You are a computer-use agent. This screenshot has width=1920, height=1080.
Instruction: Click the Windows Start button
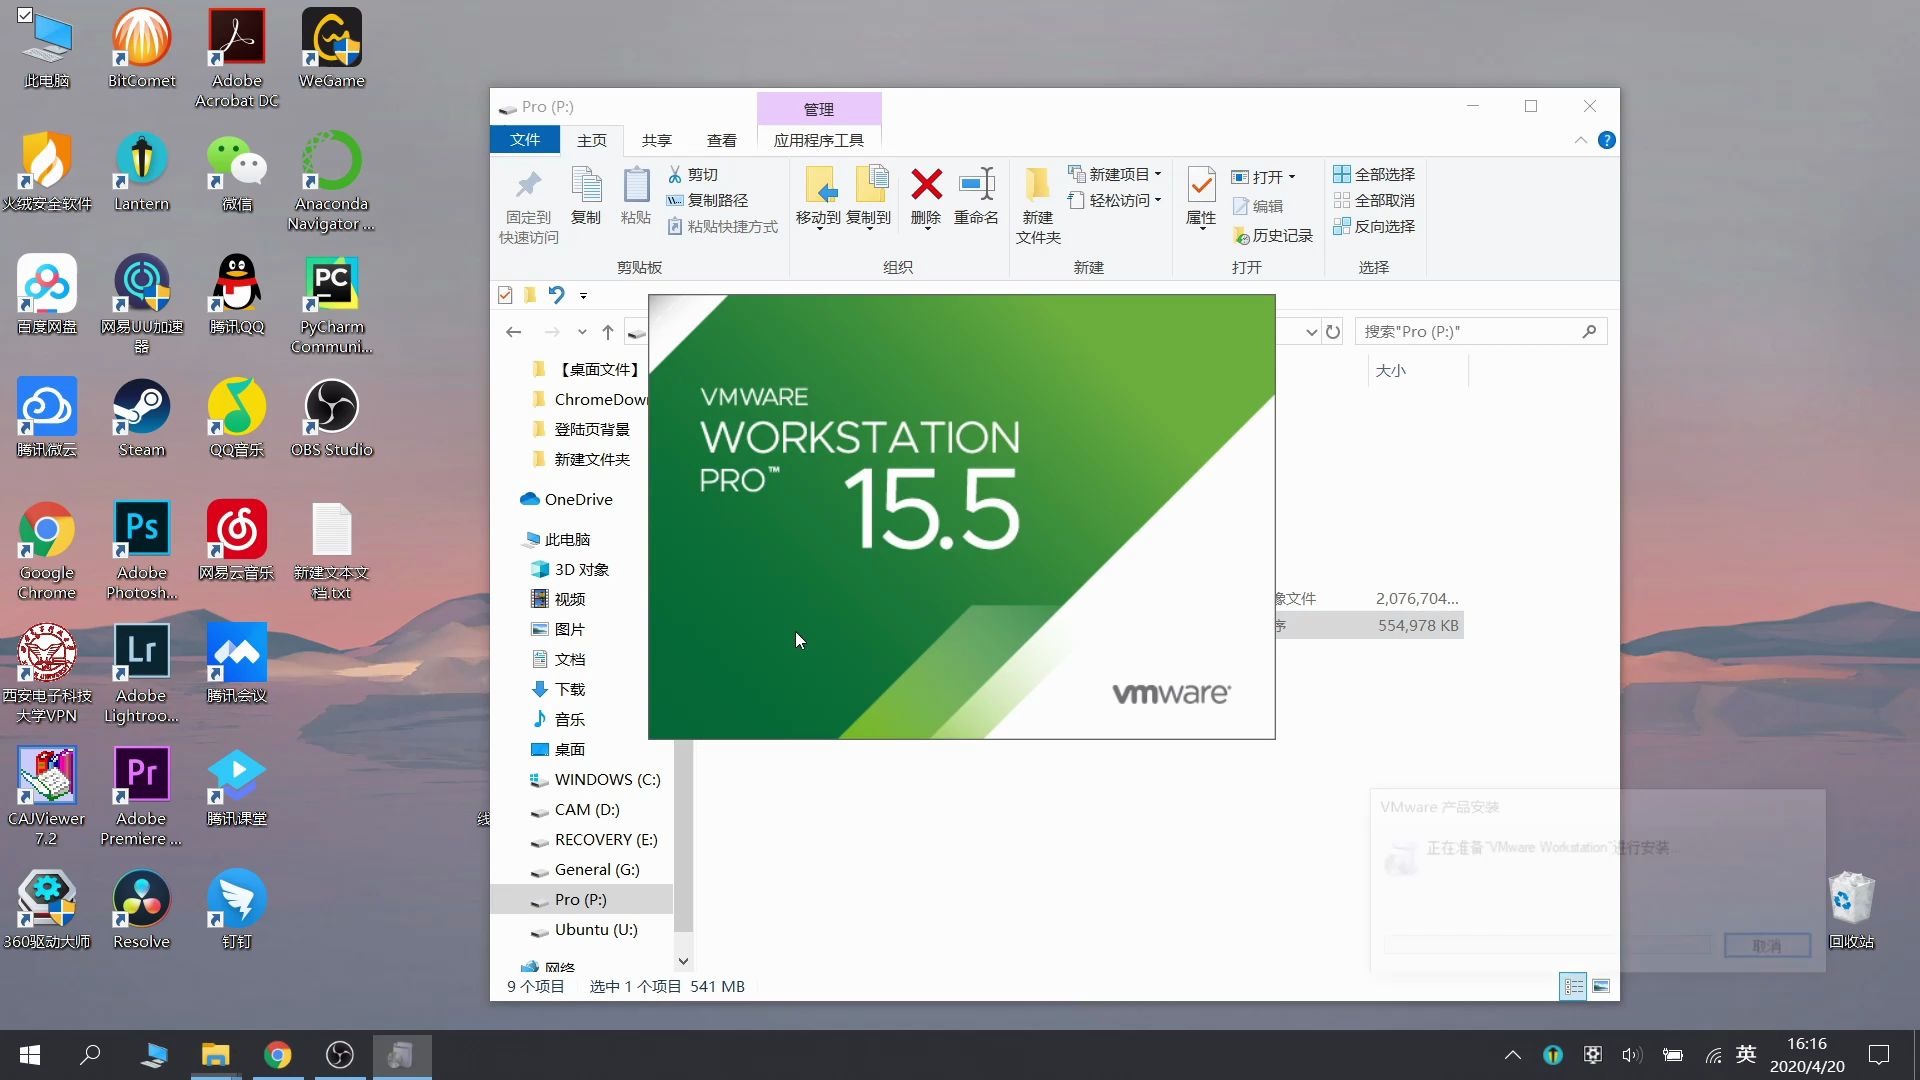point(30,1055)
